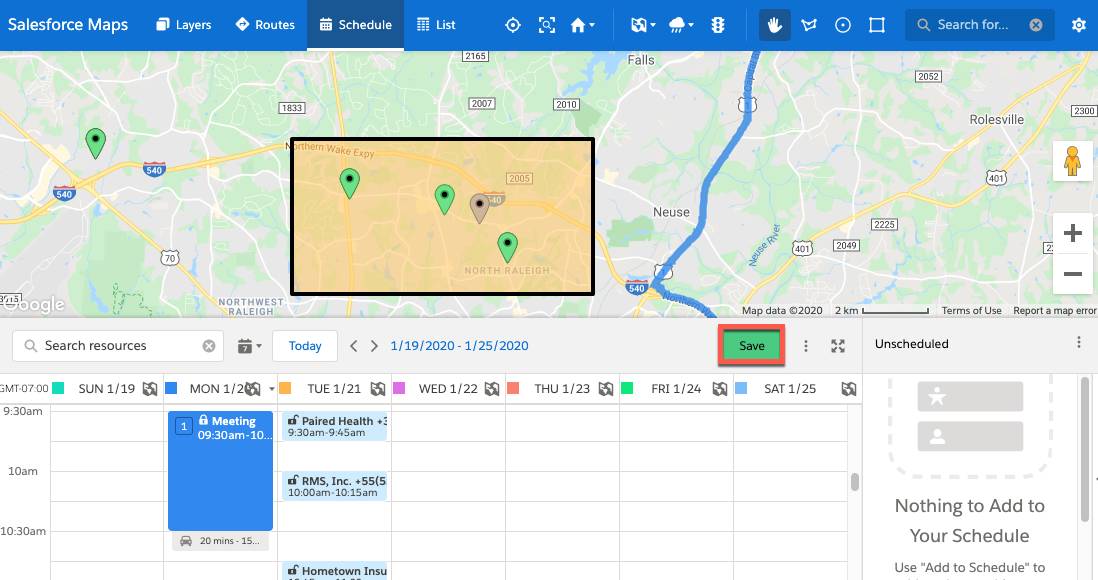
Task: Open the RMS, Inc. 10:00am event
Action: pyautogui.click(x=335, y=486)
